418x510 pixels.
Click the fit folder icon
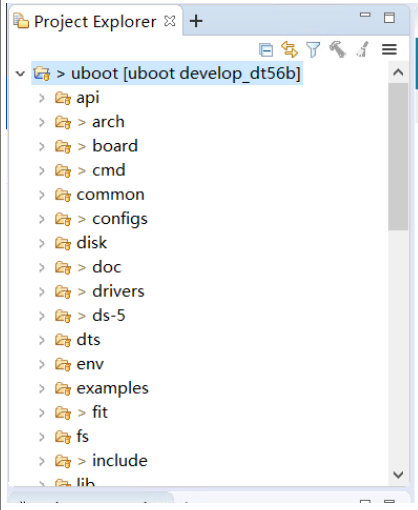tap(63, 413)
